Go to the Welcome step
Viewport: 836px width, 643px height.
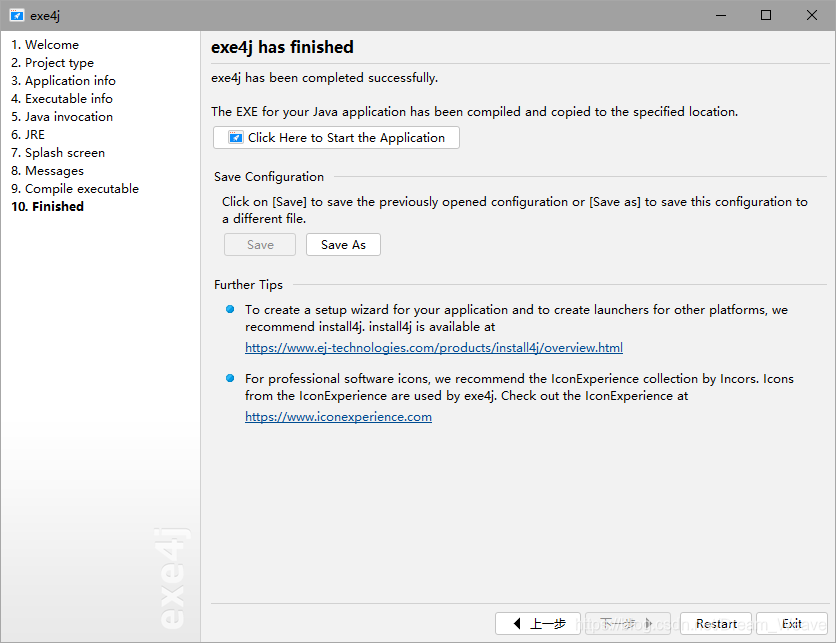(45, 45)
